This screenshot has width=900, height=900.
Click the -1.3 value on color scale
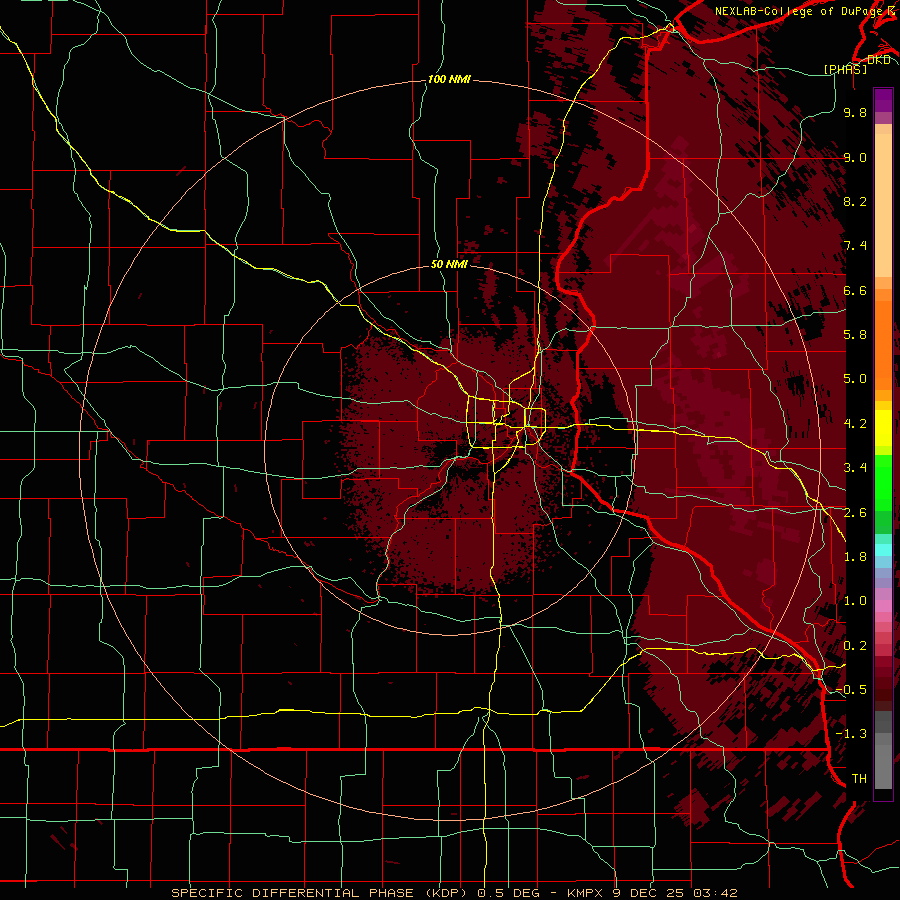851,734
